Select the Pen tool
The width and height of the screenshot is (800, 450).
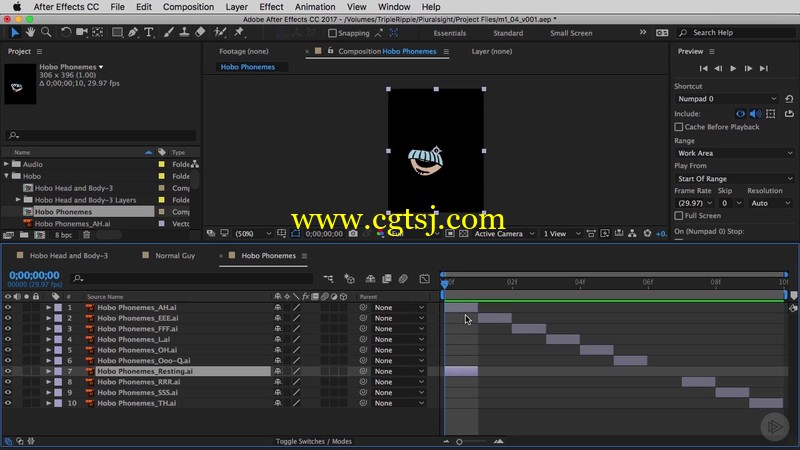(x=133, y=32)
